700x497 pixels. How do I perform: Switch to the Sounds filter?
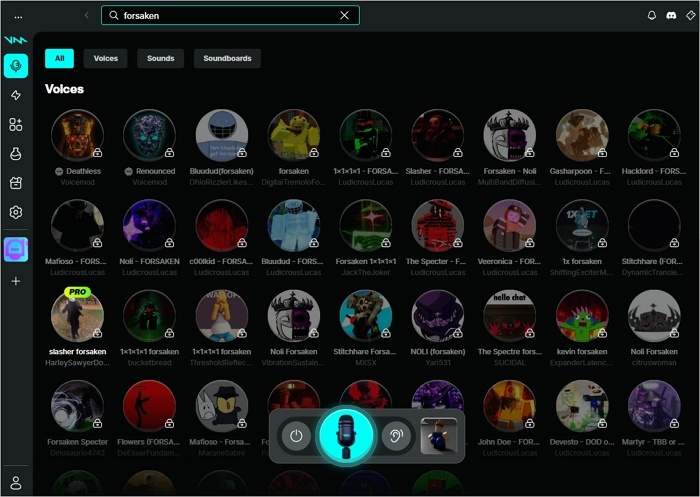[x=160, y=59]
